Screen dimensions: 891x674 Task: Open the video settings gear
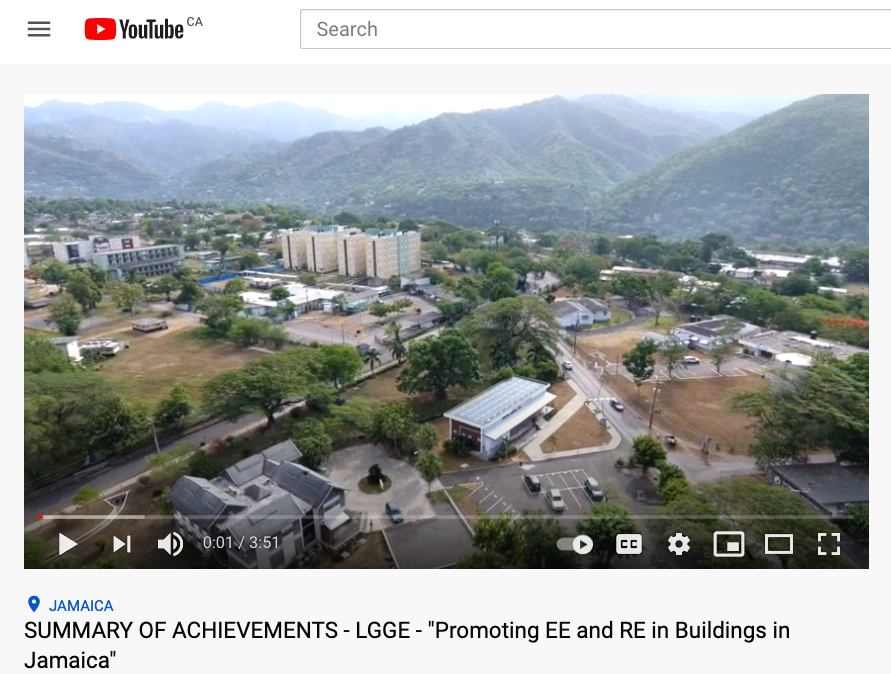(678, 544)
